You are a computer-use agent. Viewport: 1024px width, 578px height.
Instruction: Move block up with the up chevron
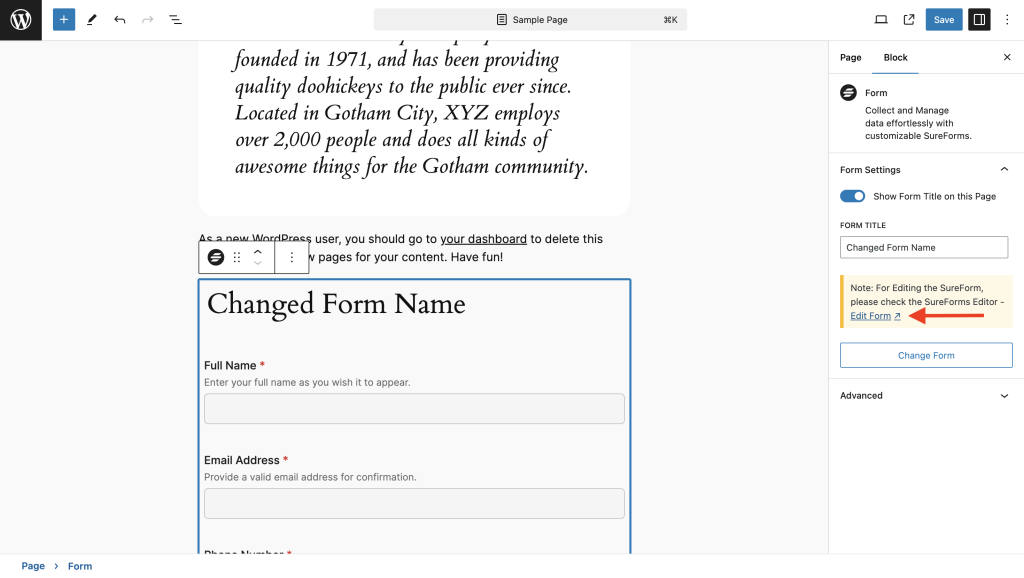click(x=258, y=252)
